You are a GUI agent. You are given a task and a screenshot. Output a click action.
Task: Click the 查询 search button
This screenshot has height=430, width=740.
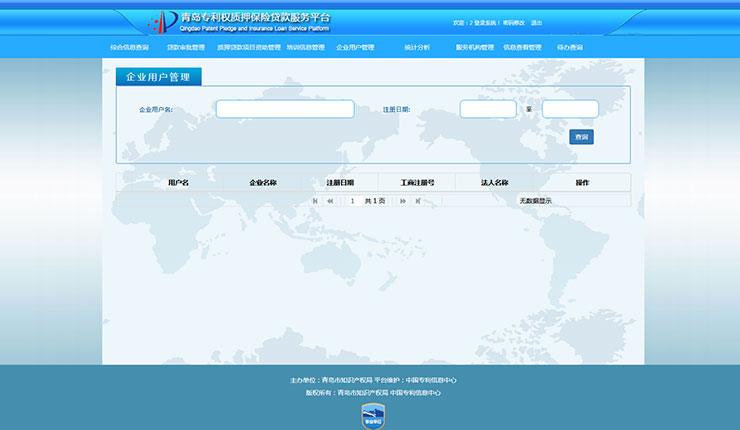pyautogui.click(x=581, y=137)
